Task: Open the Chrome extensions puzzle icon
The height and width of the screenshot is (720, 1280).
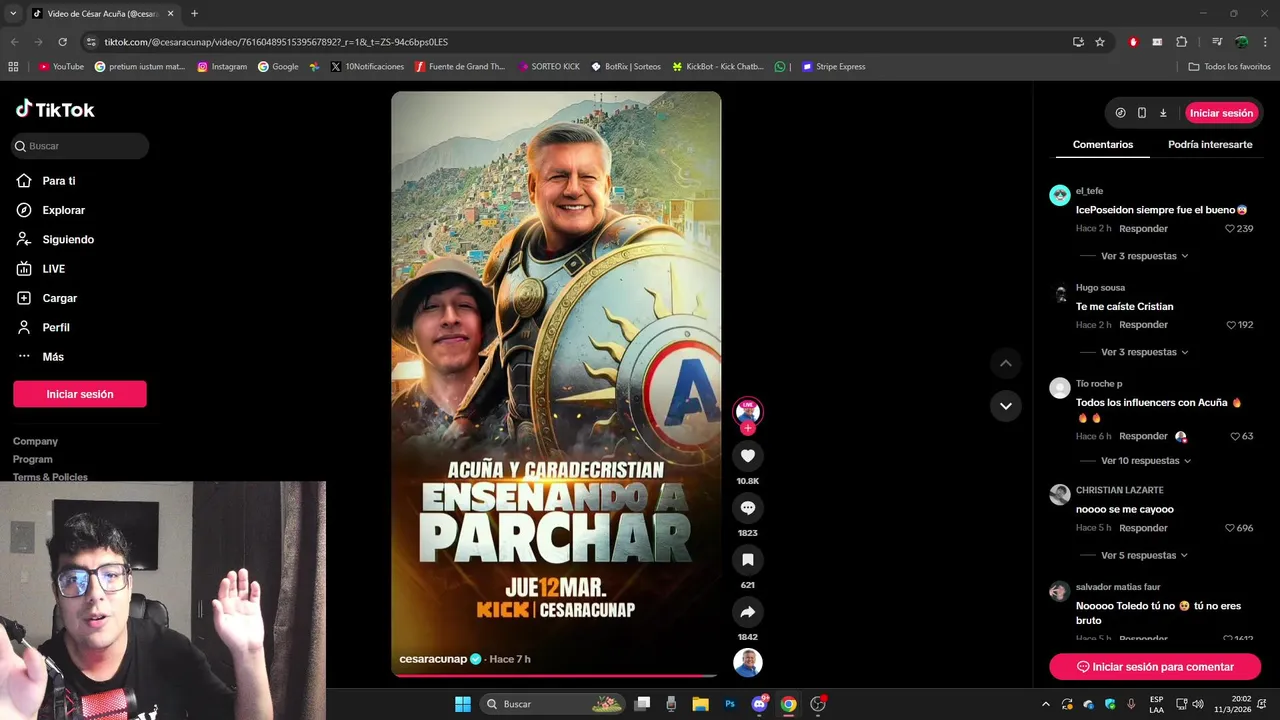Action: tap(1181, 42)
